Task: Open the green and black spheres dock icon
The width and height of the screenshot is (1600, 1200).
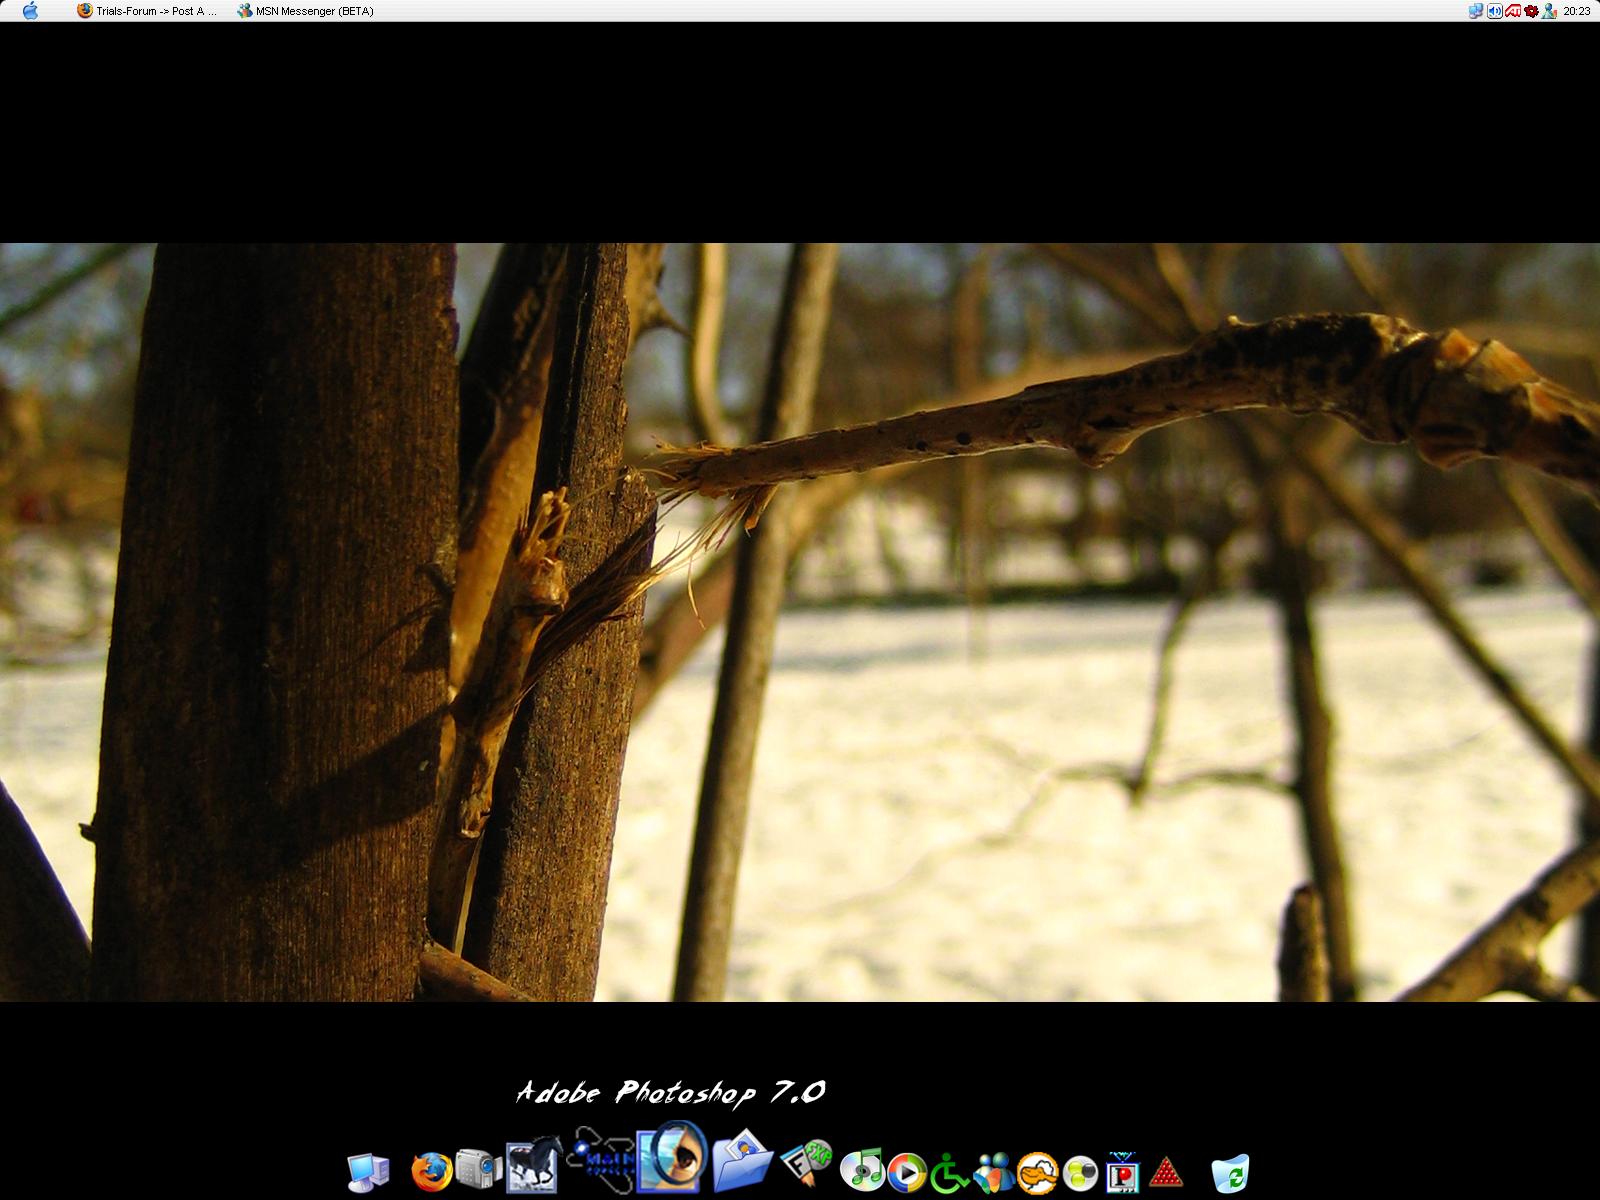Action: pos(1081,1173)
